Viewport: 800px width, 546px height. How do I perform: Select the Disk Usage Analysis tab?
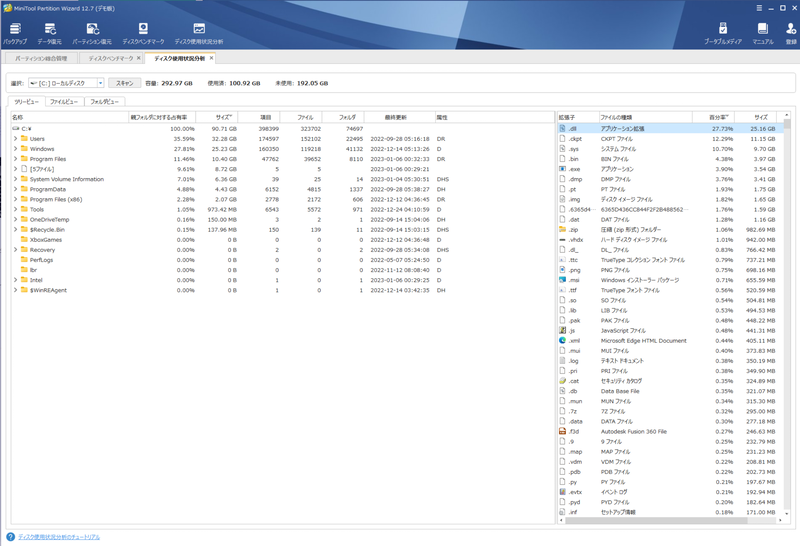coord(180,58)
